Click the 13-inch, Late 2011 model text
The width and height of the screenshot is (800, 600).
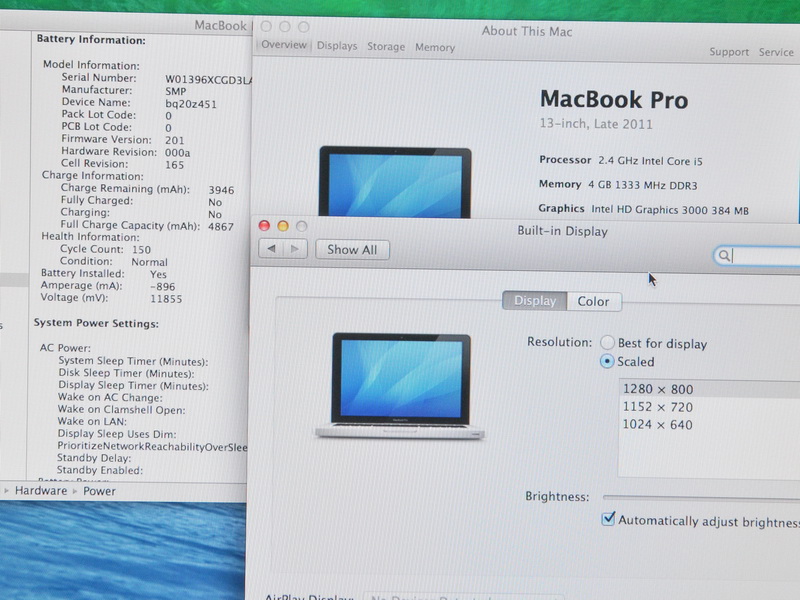coord(596,124)
